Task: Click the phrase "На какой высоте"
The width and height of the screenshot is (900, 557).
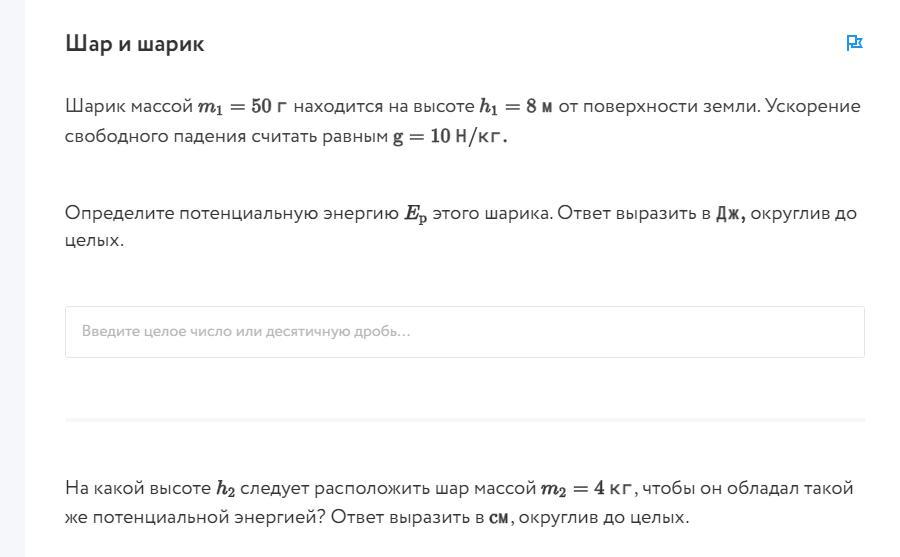Action: 138,488
